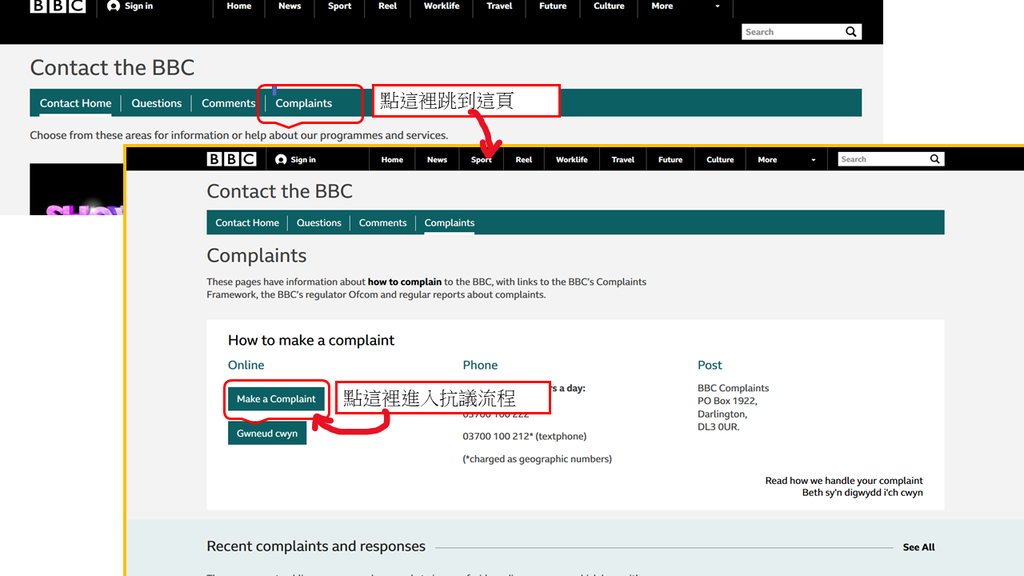Image resolution: width=1024 pixels, height=576 pixels.
Task: Open More in back page navigation
Action: pyautogui.click(x=662, y=6)
